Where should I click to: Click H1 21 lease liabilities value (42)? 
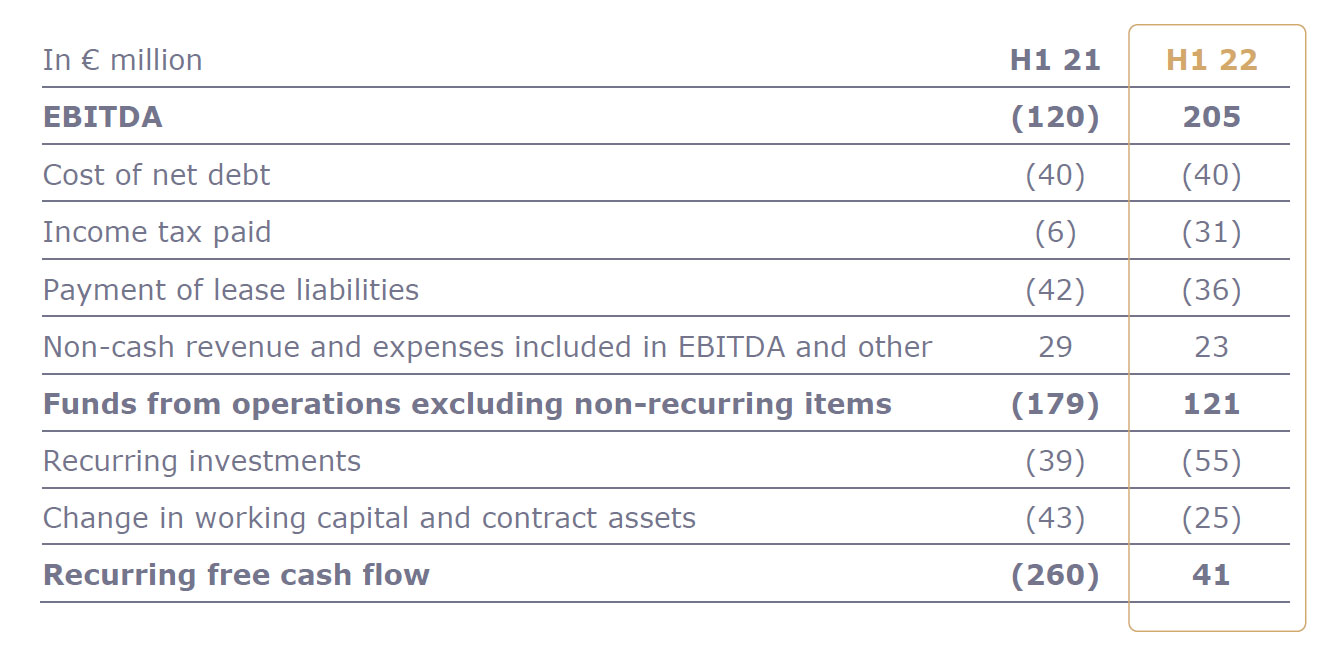(1055, 290)
